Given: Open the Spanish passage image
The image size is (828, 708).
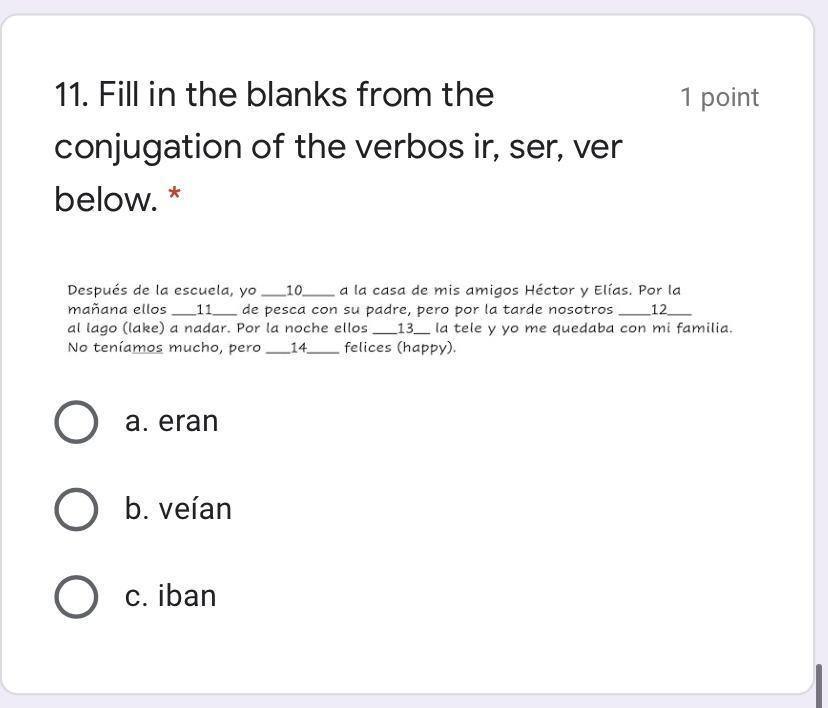Looking at the screenshot, I should (400, 318).
